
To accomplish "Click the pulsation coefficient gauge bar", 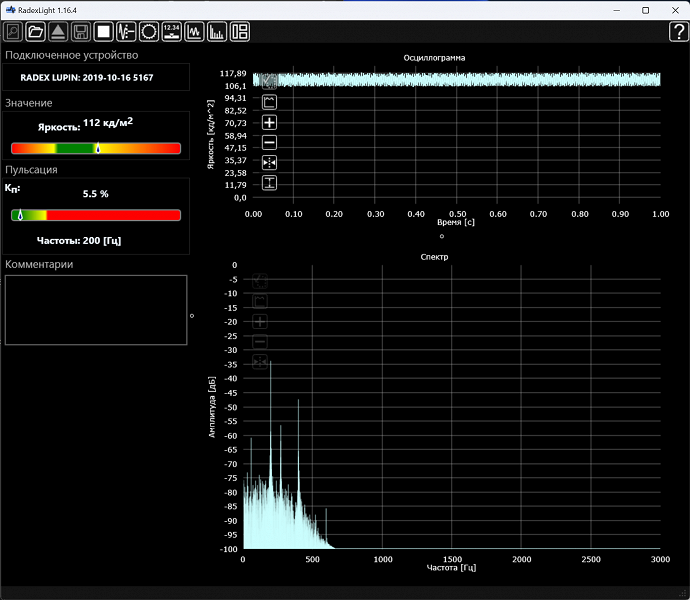I will point(96,215).
